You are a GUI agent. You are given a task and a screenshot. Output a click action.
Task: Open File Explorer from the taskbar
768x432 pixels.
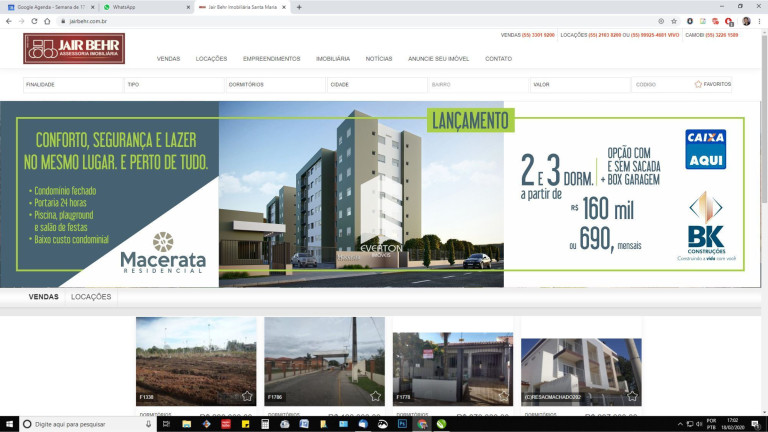click(186, 424)
